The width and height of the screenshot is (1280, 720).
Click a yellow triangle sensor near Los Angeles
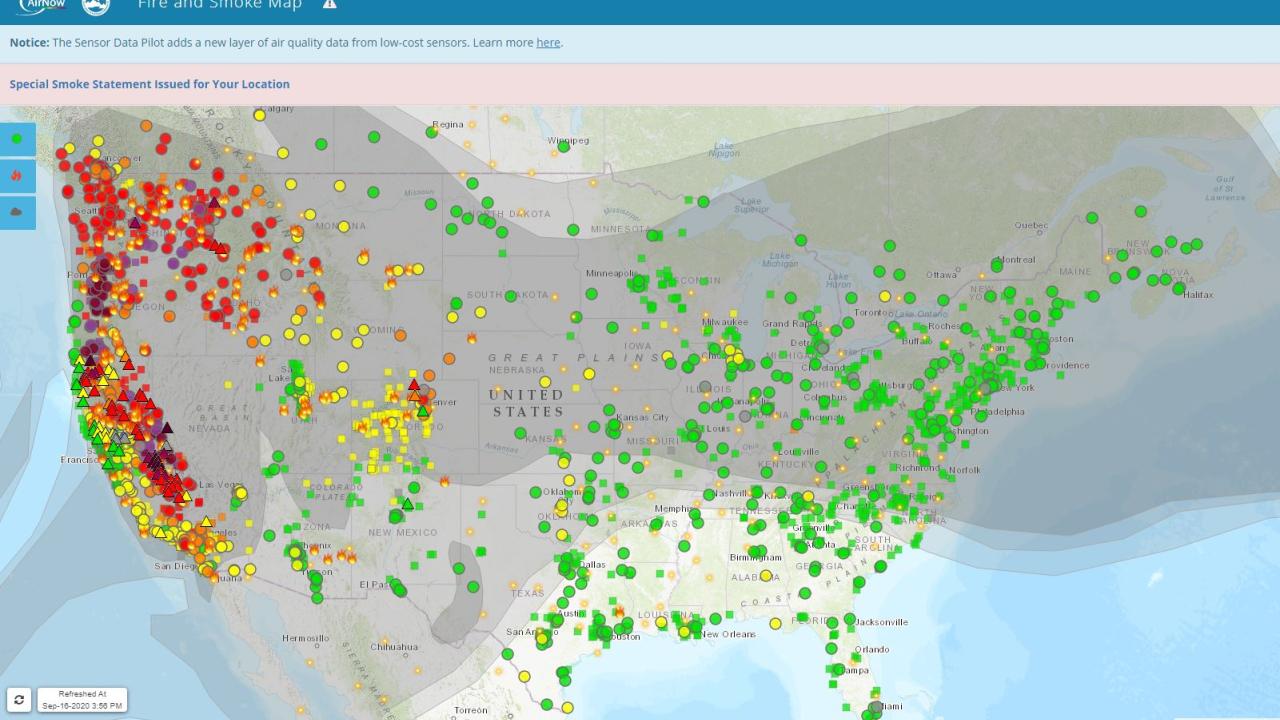pos(206,522)
